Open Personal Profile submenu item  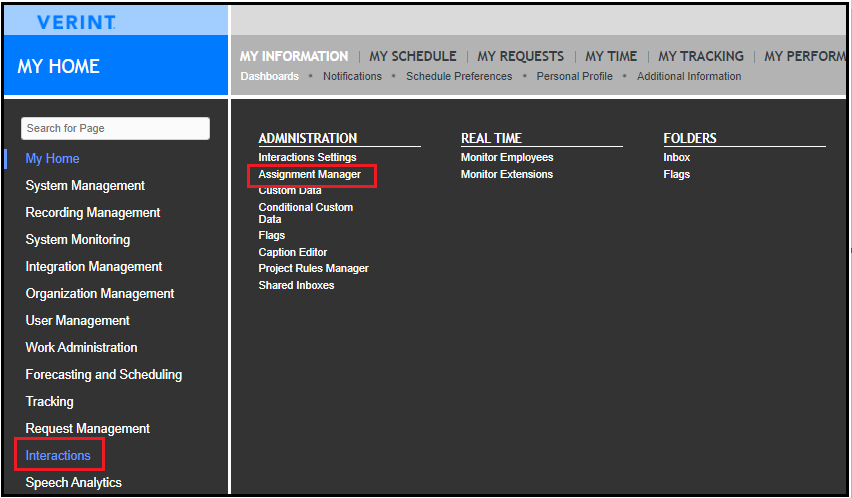pos(574,77)
